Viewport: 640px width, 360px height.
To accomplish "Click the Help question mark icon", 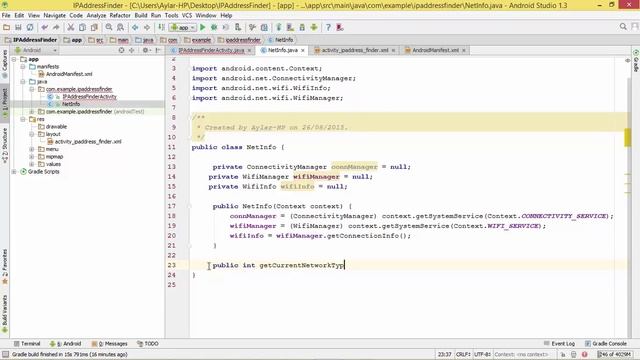I will [x=328, y=27].
